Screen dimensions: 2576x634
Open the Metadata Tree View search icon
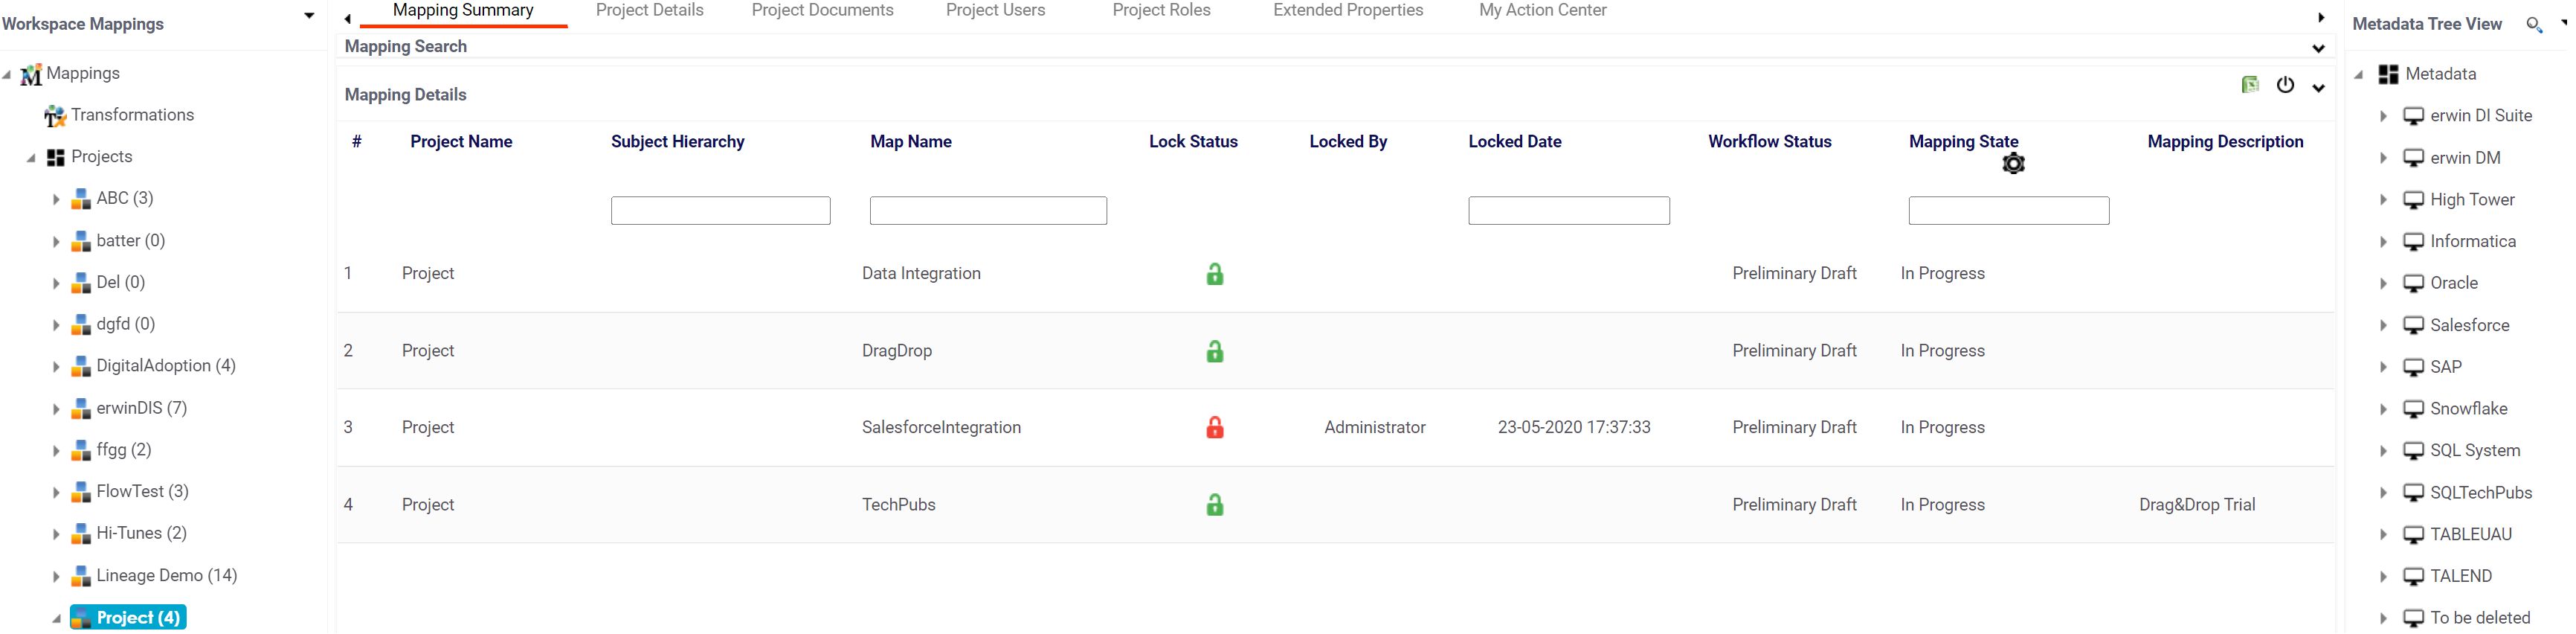click(2533, 24)
